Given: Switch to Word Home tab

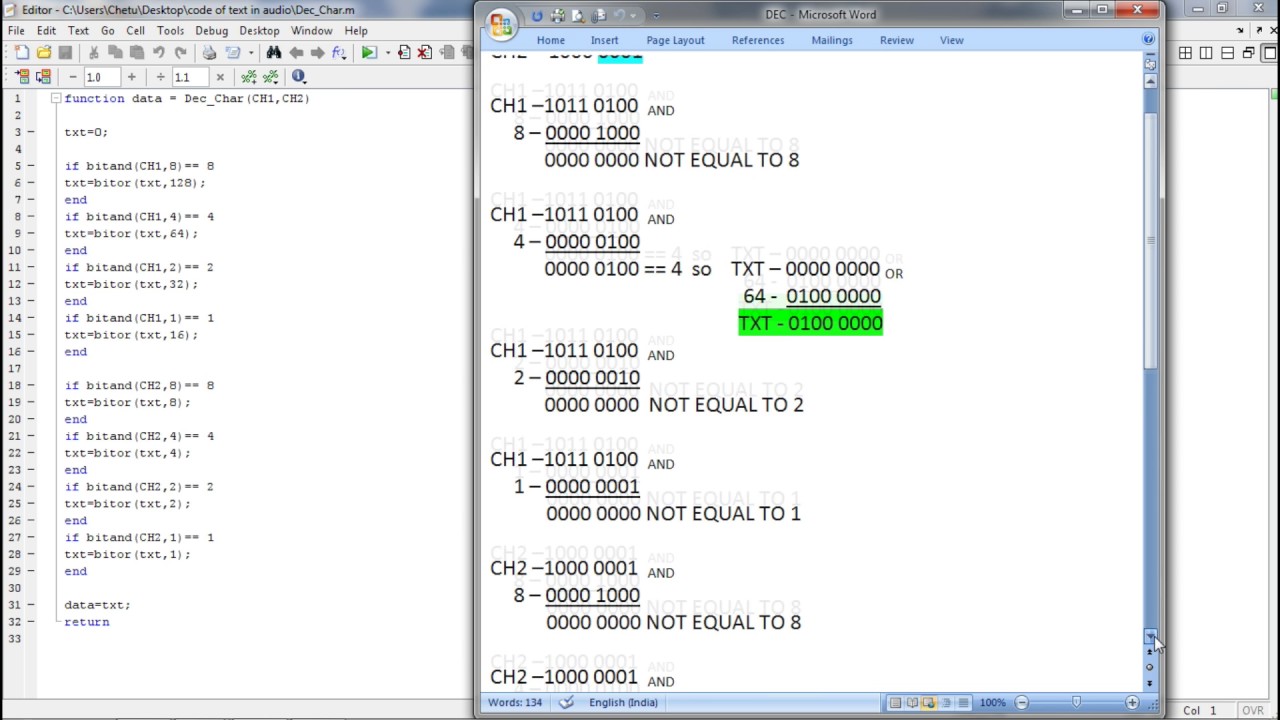Looking at the screenshot, I should [551, 40].
